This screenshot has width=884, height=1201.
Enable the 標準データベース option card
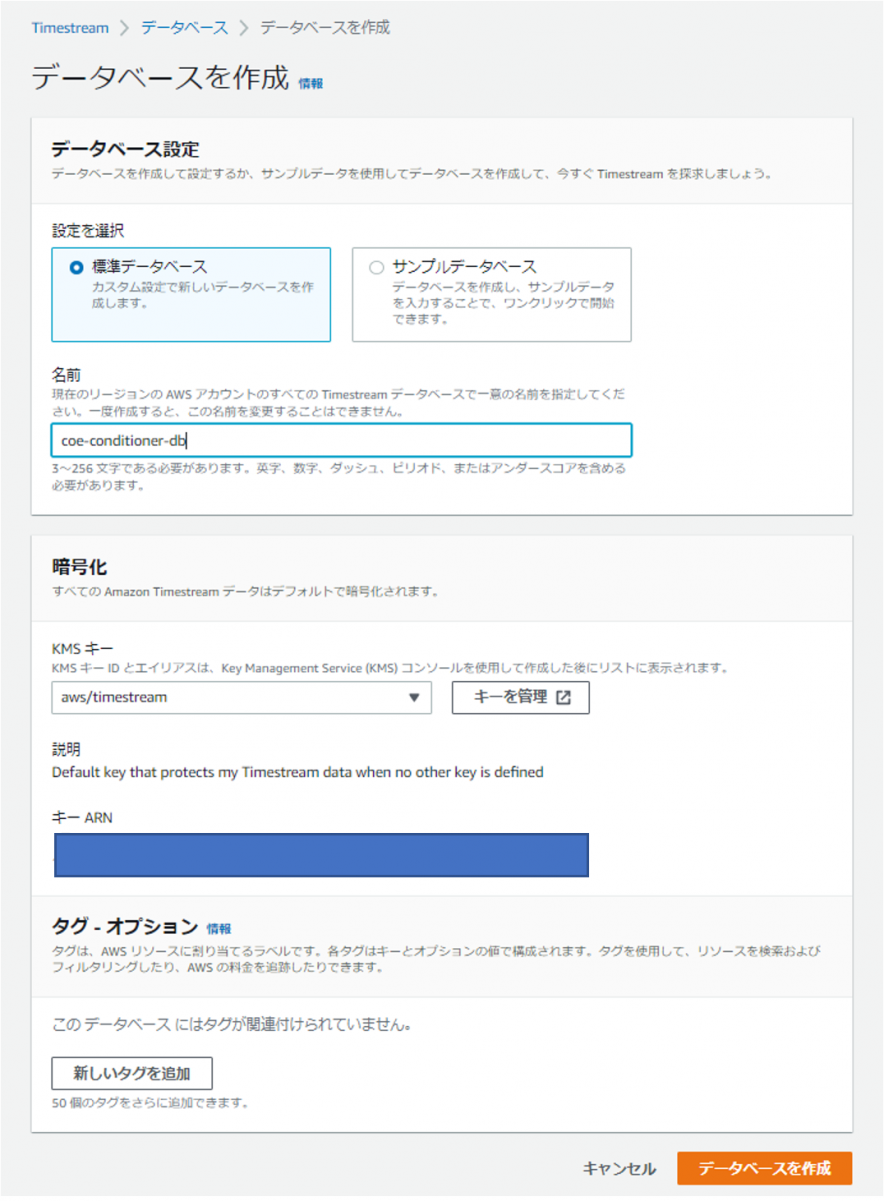(190, 293)
